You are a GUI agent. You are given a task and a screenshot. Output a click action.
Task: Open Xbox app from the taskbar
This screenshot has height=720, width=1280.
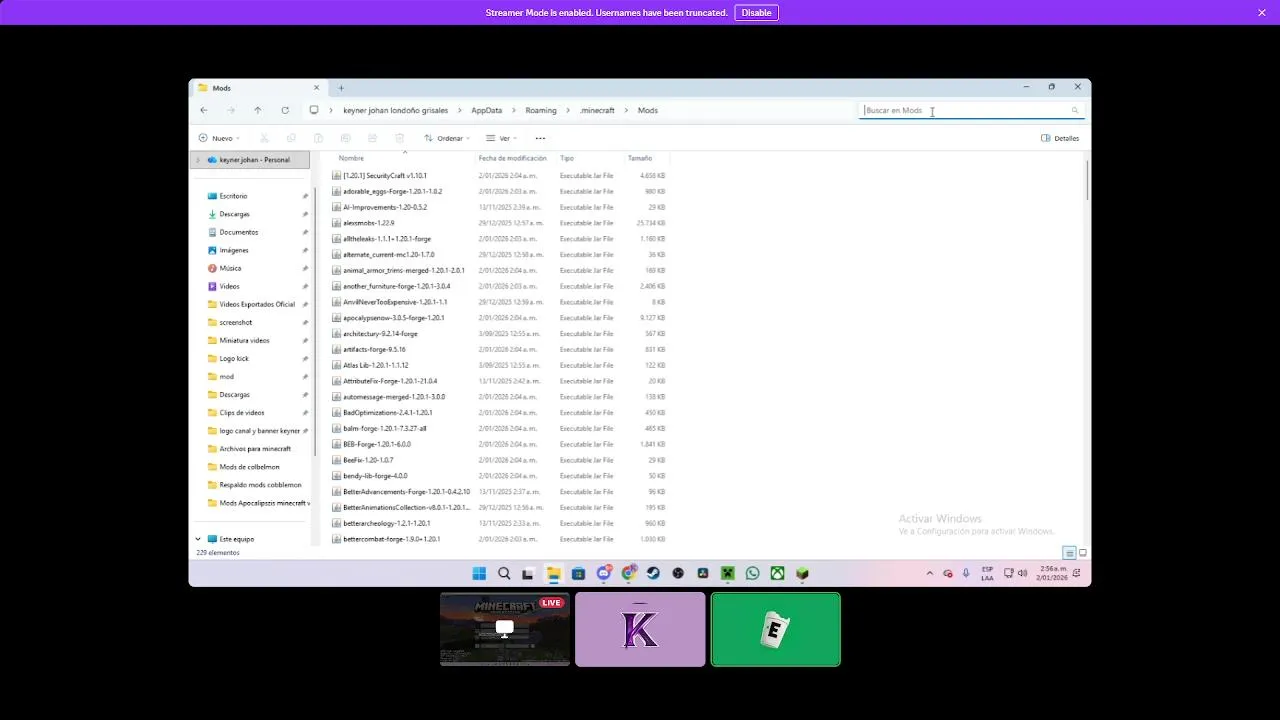(777, 573)
